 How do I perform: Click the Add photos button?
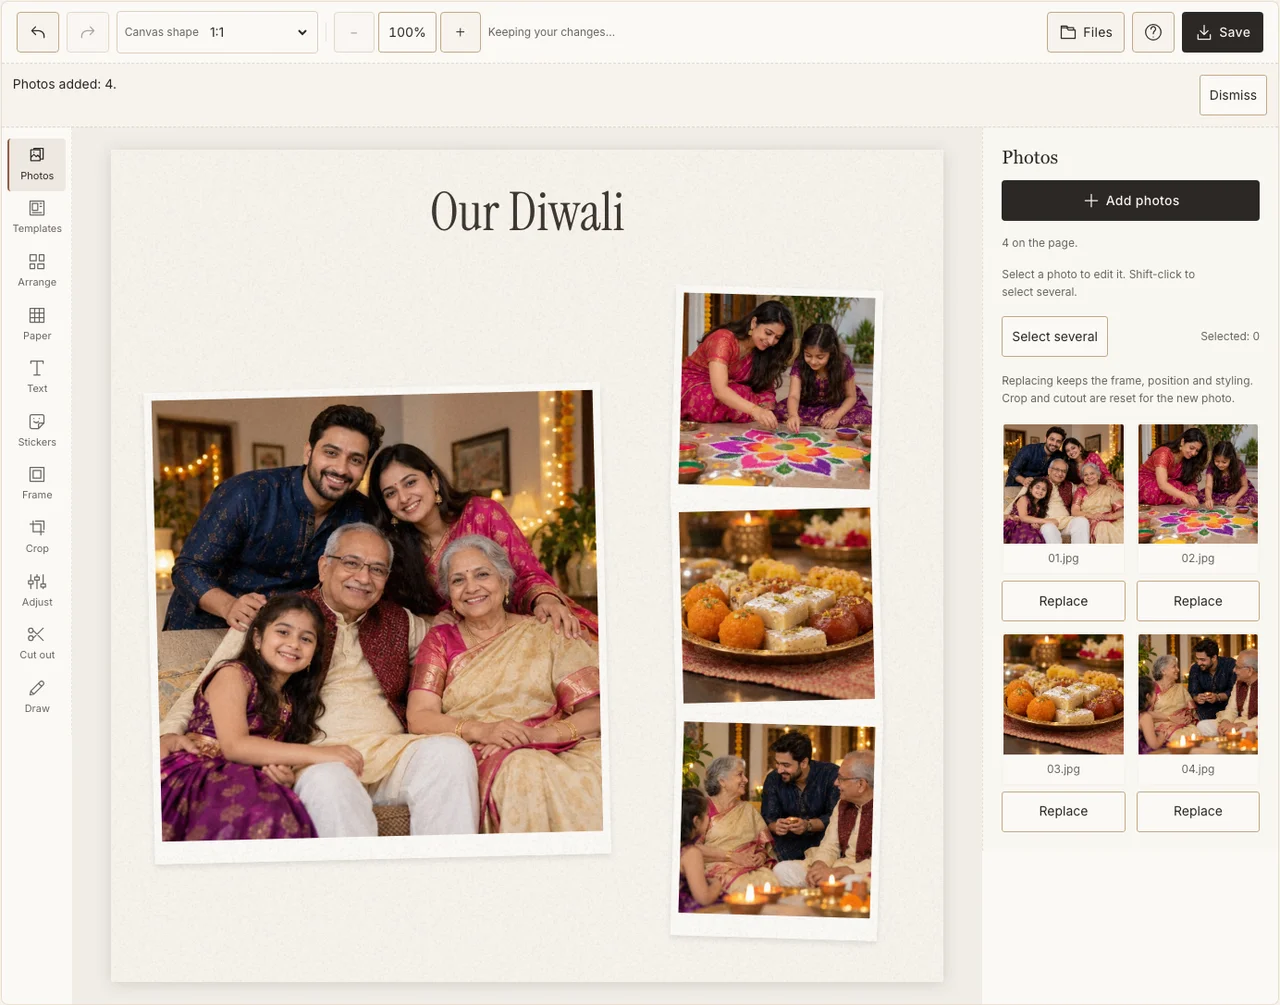point(1131,201)
